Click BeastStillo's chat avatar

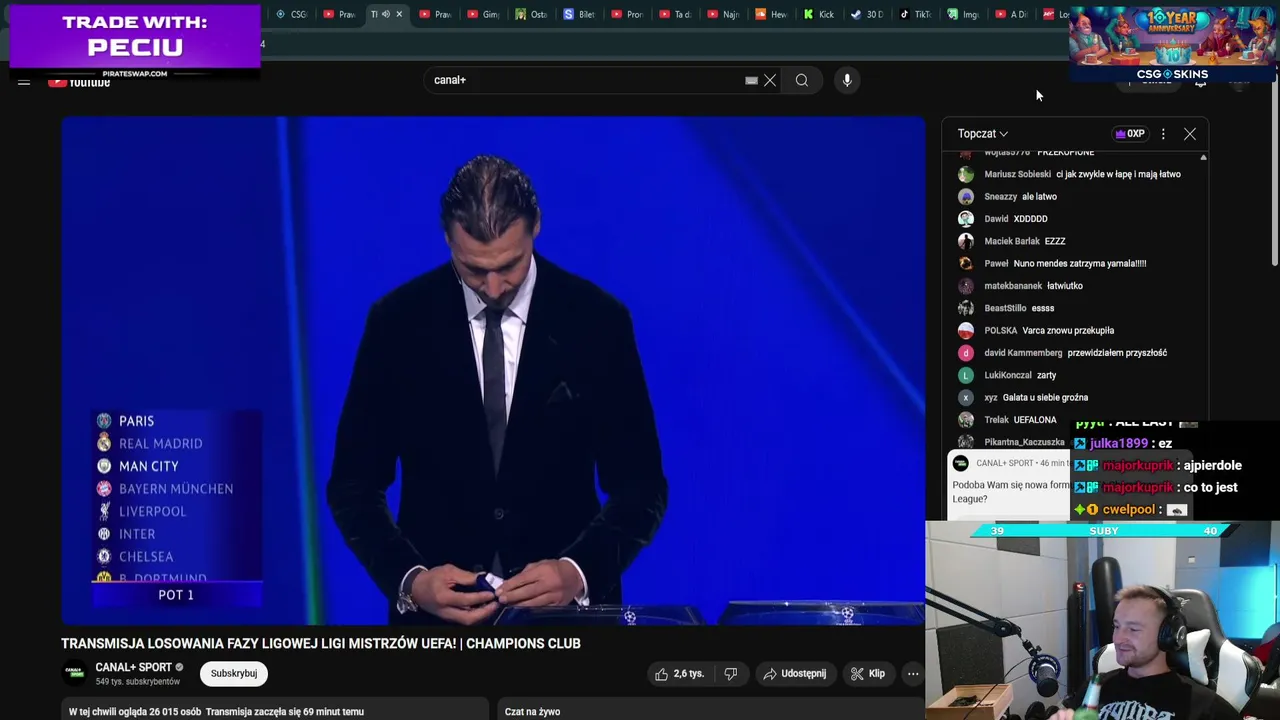point(965,308)
